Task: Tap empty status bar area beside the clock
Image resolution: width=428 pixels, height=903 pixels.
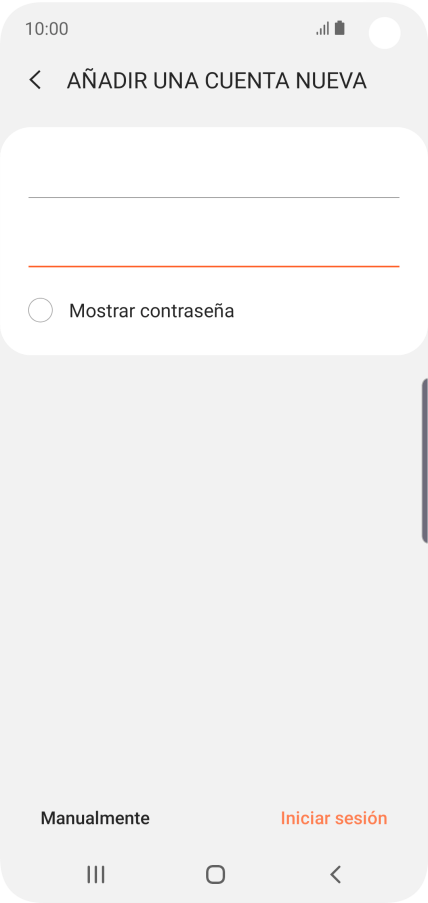Action: coord(190,29)
